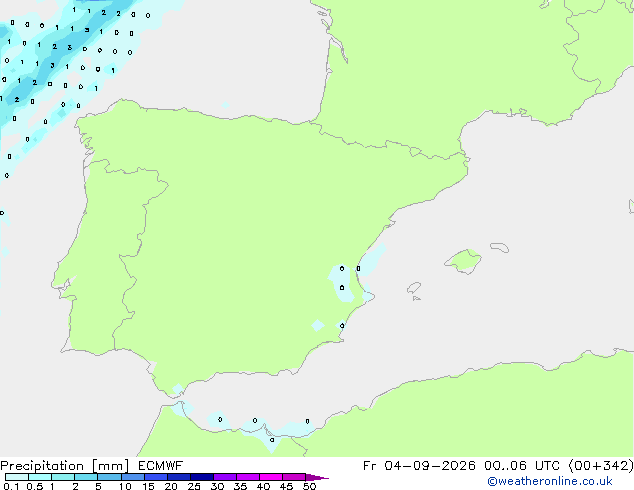Click the '35' legend scale label

[x=240, y=486]
